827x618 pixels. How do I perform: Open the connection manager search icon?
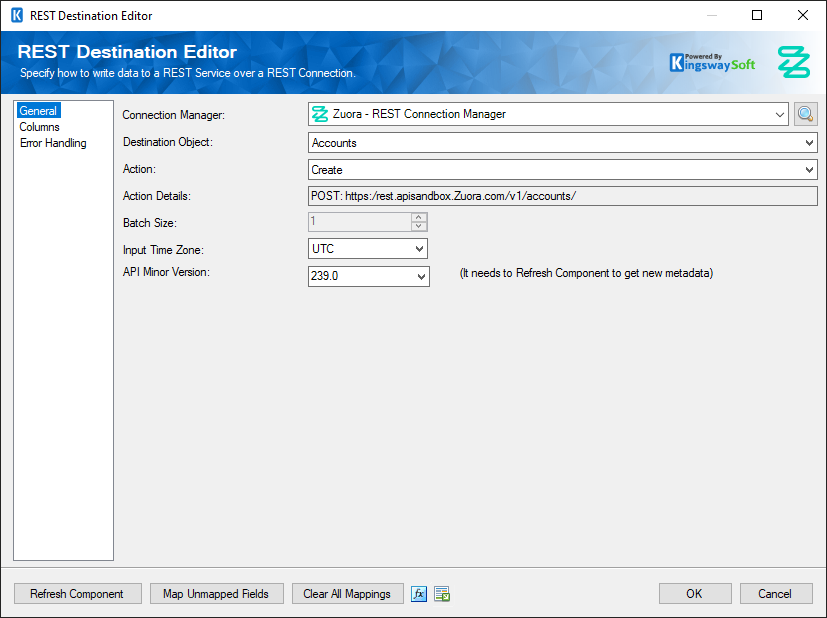[x=805, y=114]
